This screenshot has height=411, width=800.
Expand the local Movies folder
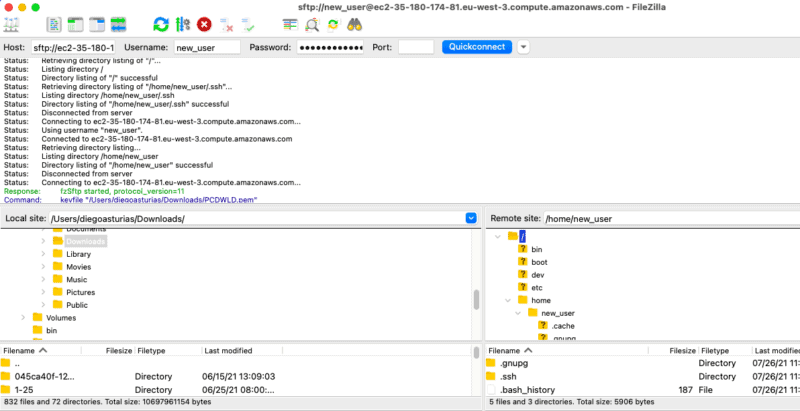coord(43,267)
